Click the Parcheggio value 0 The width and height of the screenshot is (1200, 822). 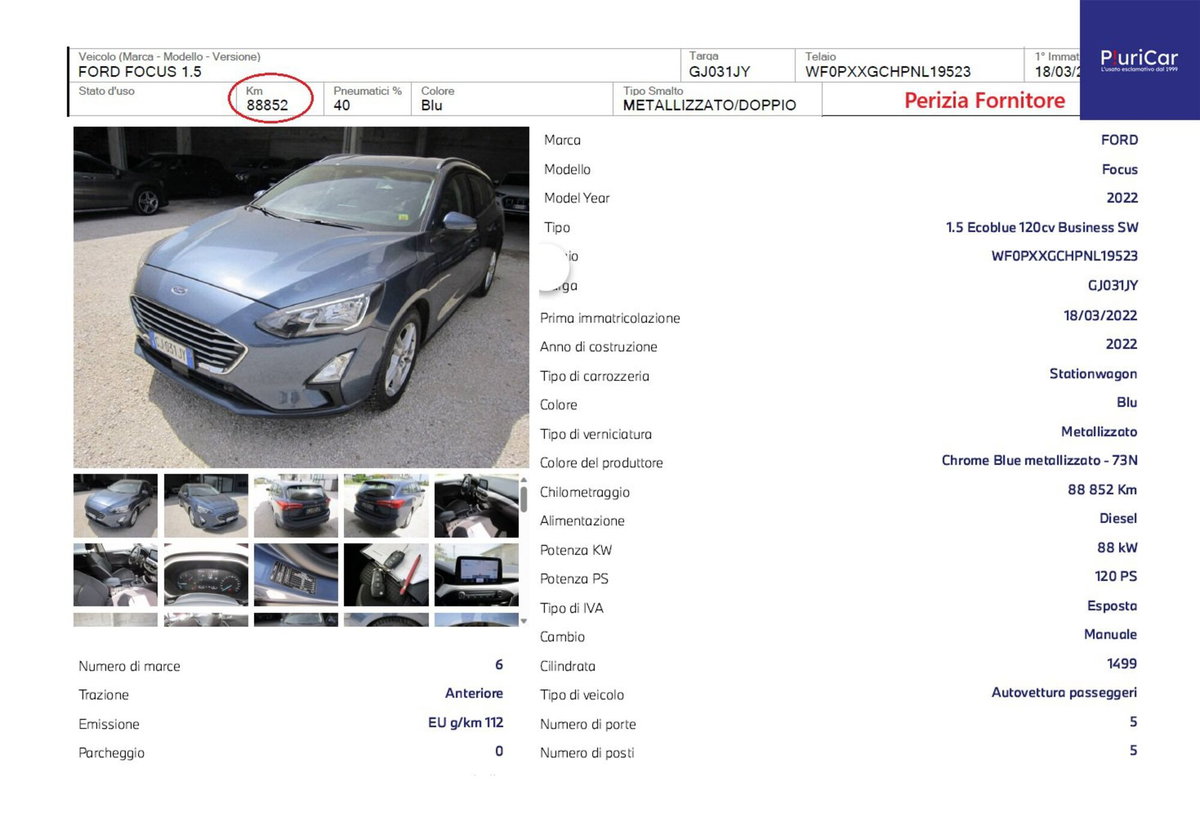click(499, 751)
